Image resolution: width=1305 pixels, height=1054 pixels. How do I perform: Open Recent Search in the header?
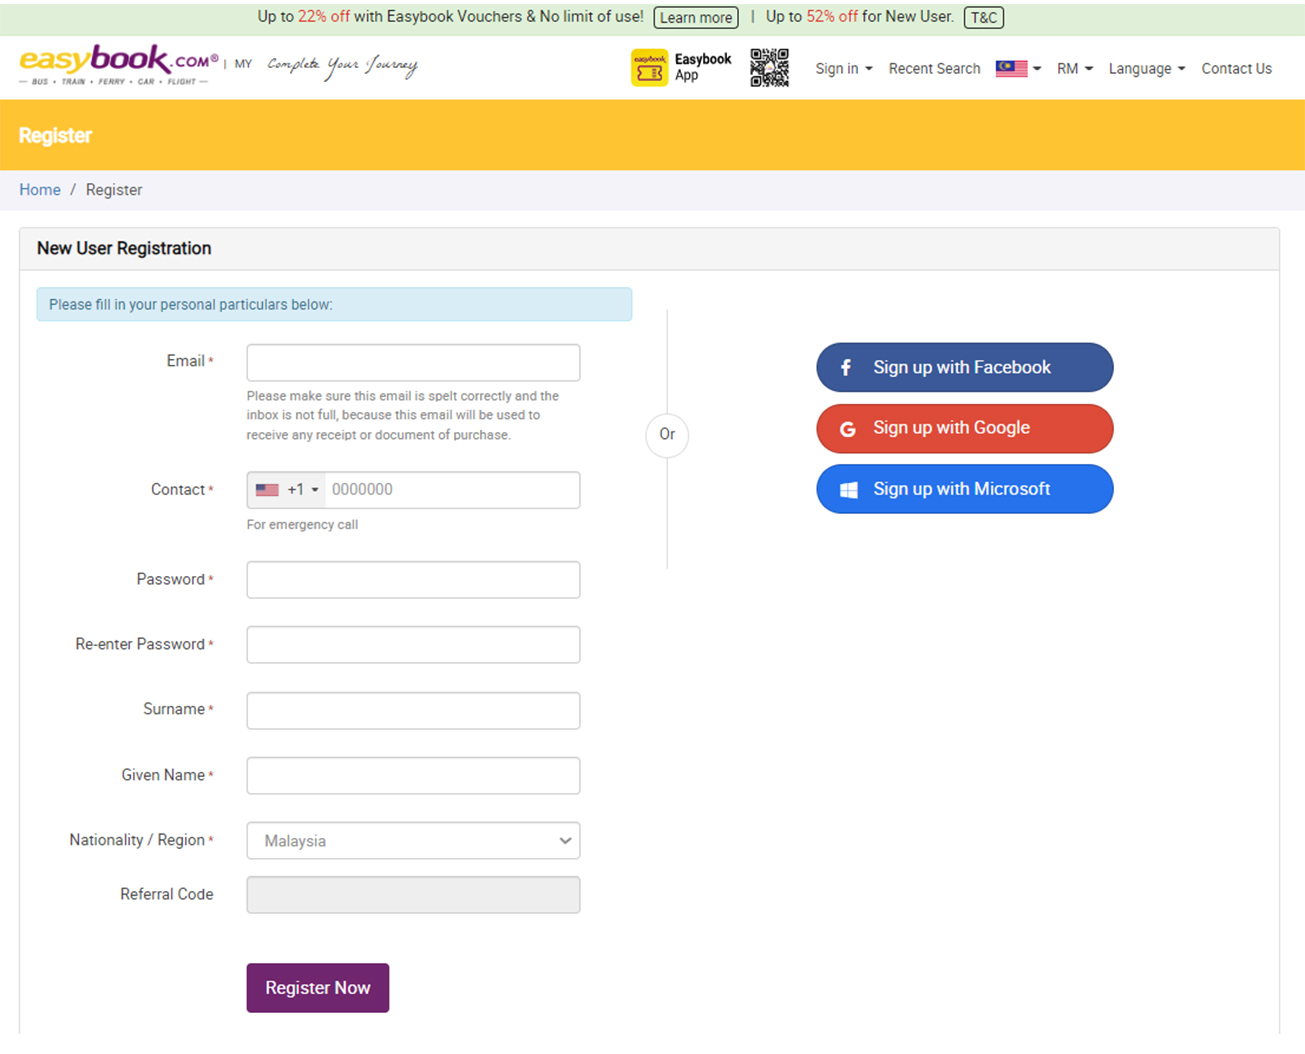[x=934, y=68]
